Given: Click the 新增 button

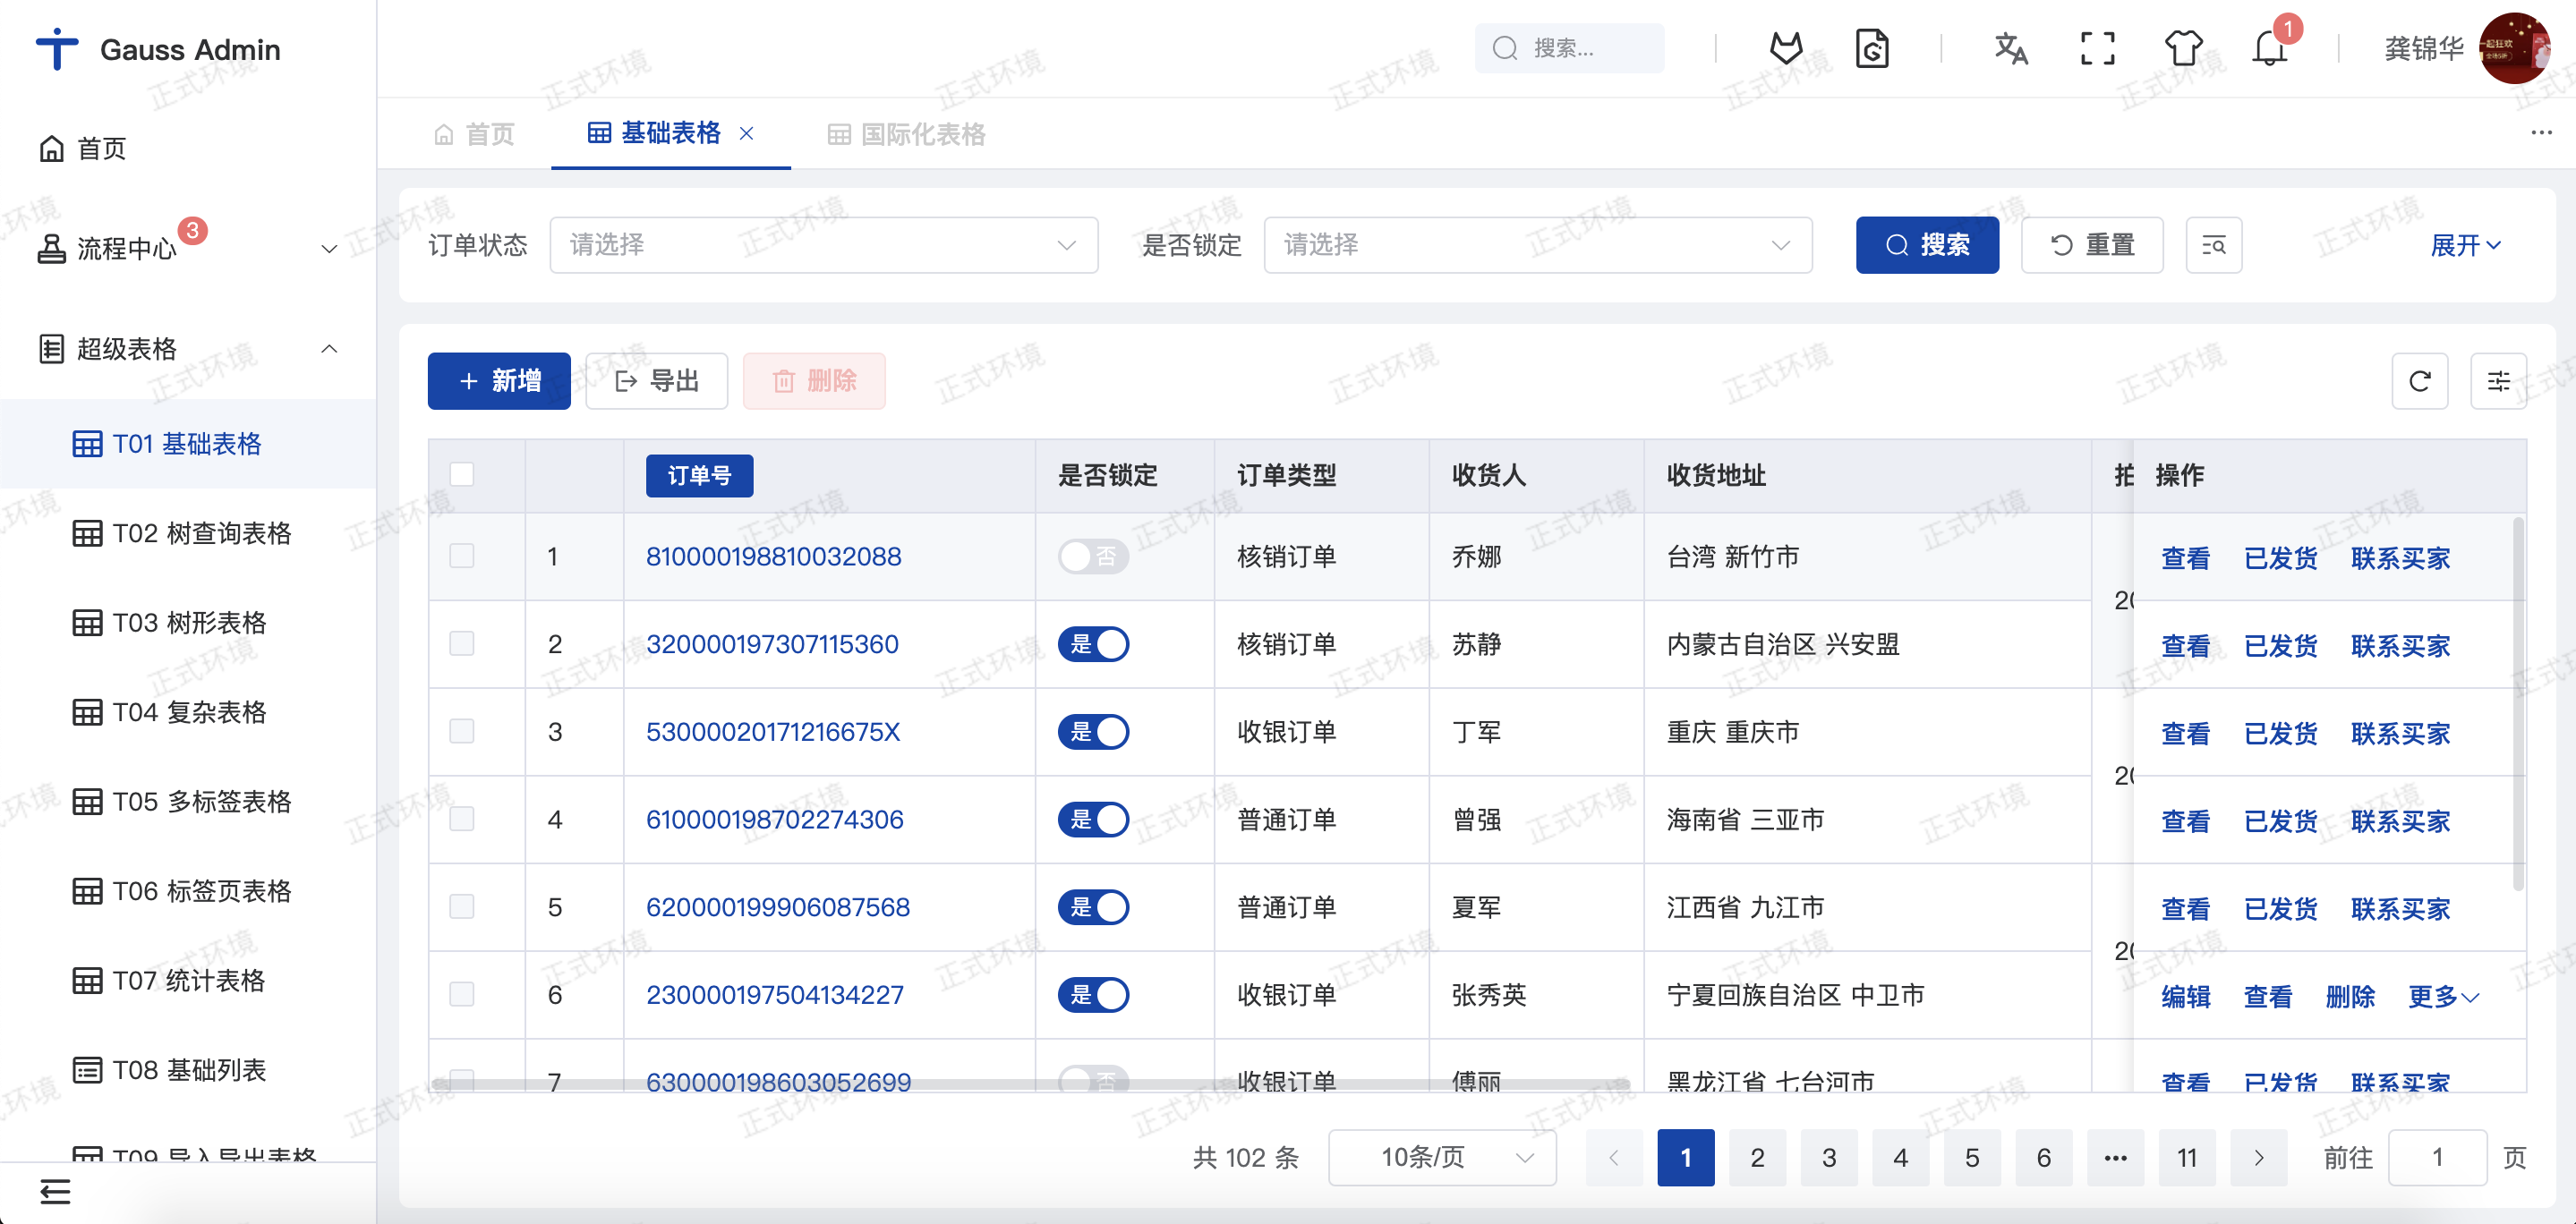Looking at the screenshot, I should click(x=499, y=381).
